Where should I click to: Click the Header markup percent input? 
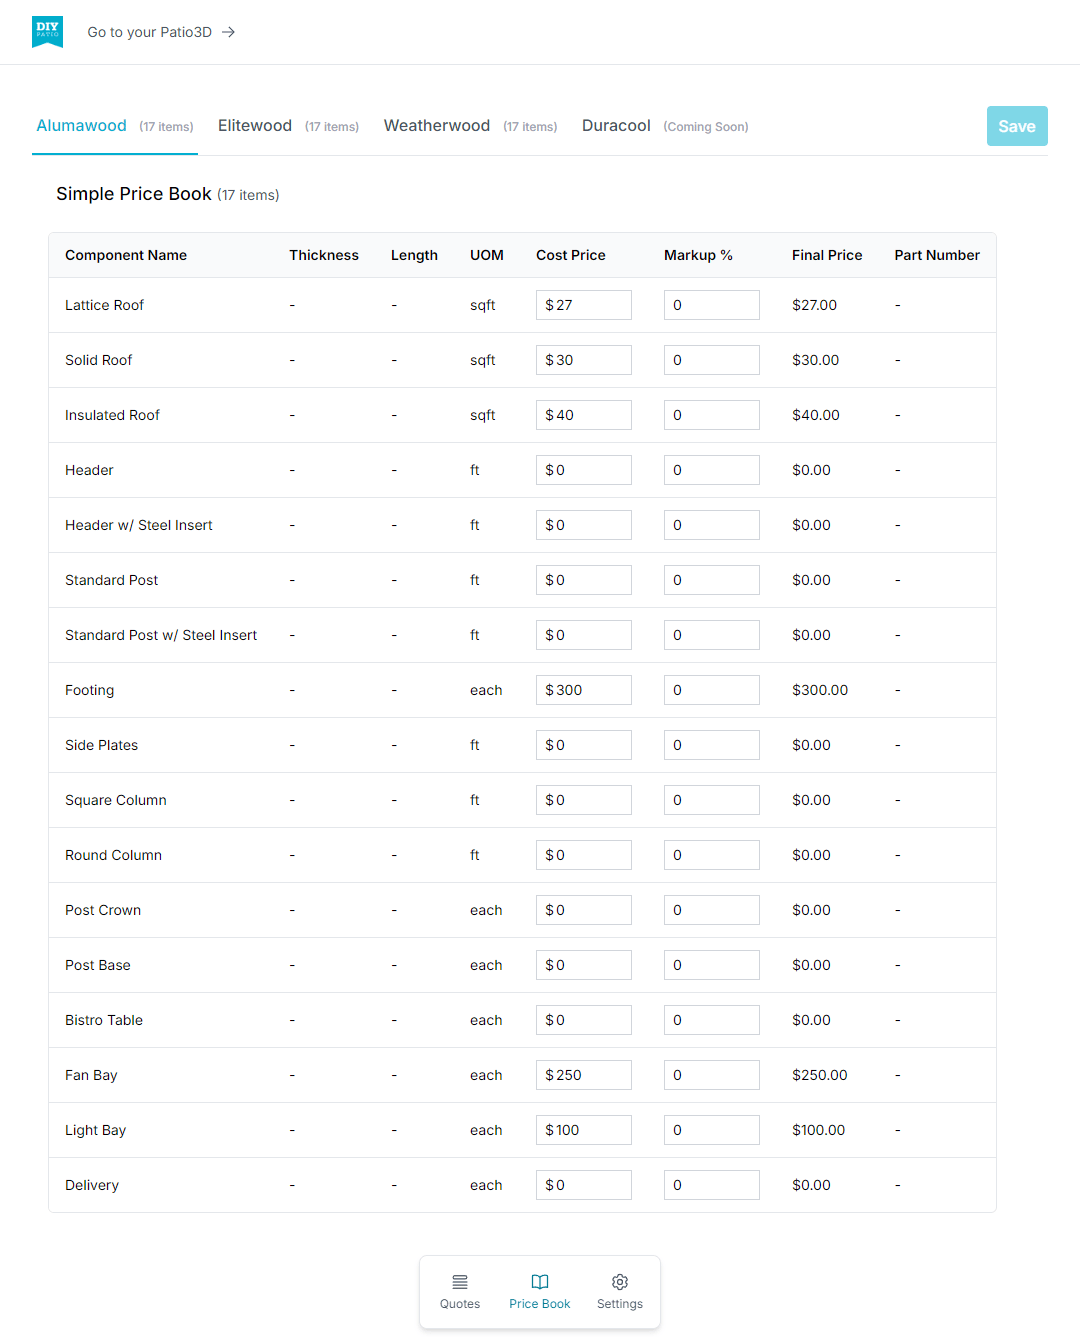[711, 470]
